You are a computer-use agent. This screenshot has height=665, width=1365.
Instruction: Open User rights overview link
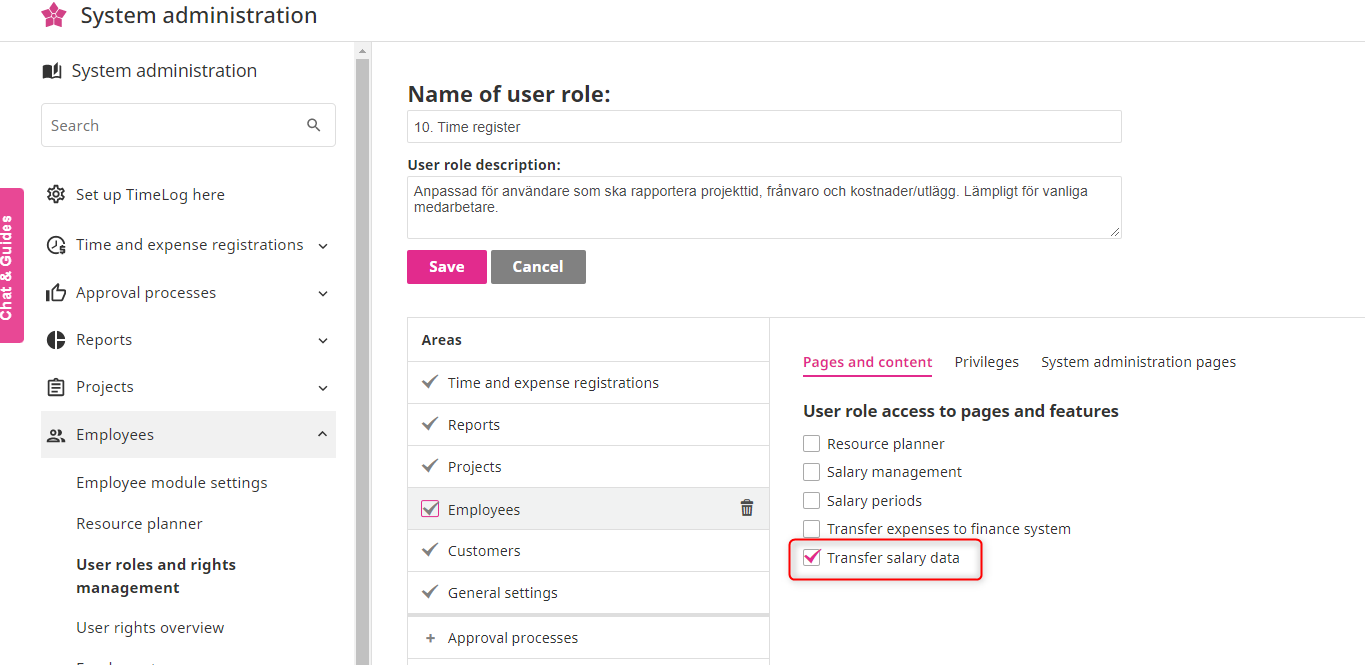[x=150, y=628]
